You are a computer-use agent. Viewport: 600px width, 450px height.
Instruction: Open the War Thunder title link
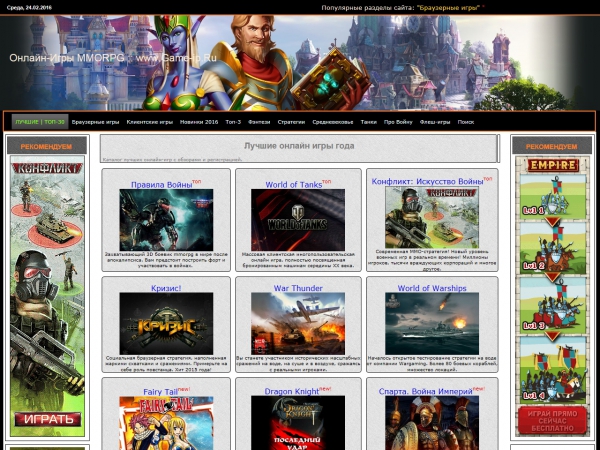[298, 288]
